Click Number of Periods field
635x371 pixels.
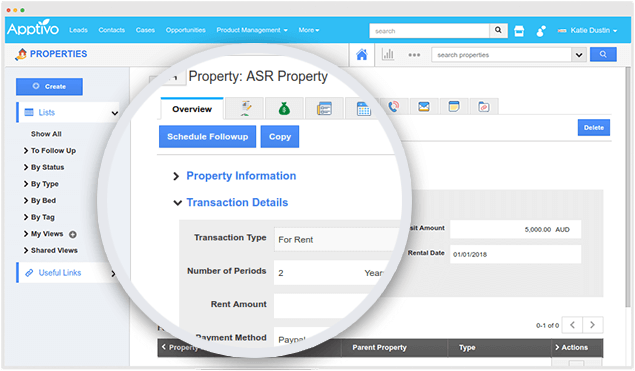coord(330,273)
